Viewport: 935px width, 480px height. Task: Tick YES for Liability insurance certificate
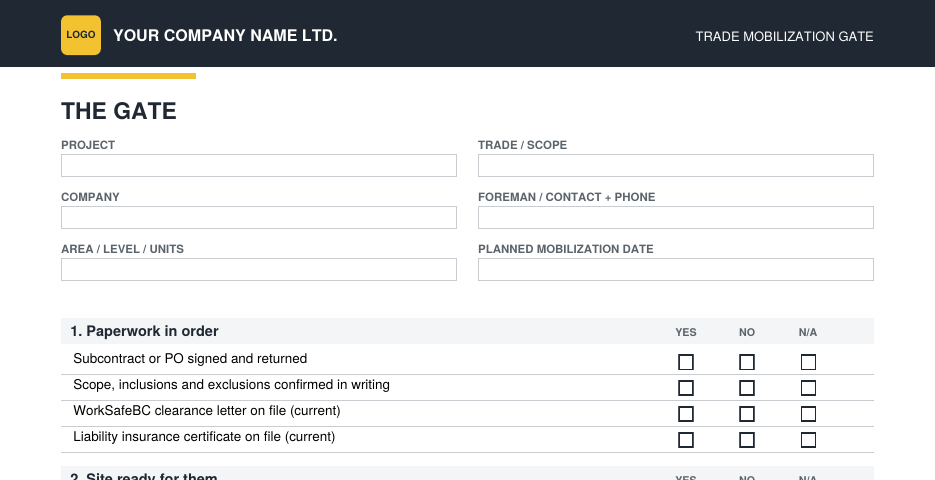pyautogui.click(x=686, y=440)
